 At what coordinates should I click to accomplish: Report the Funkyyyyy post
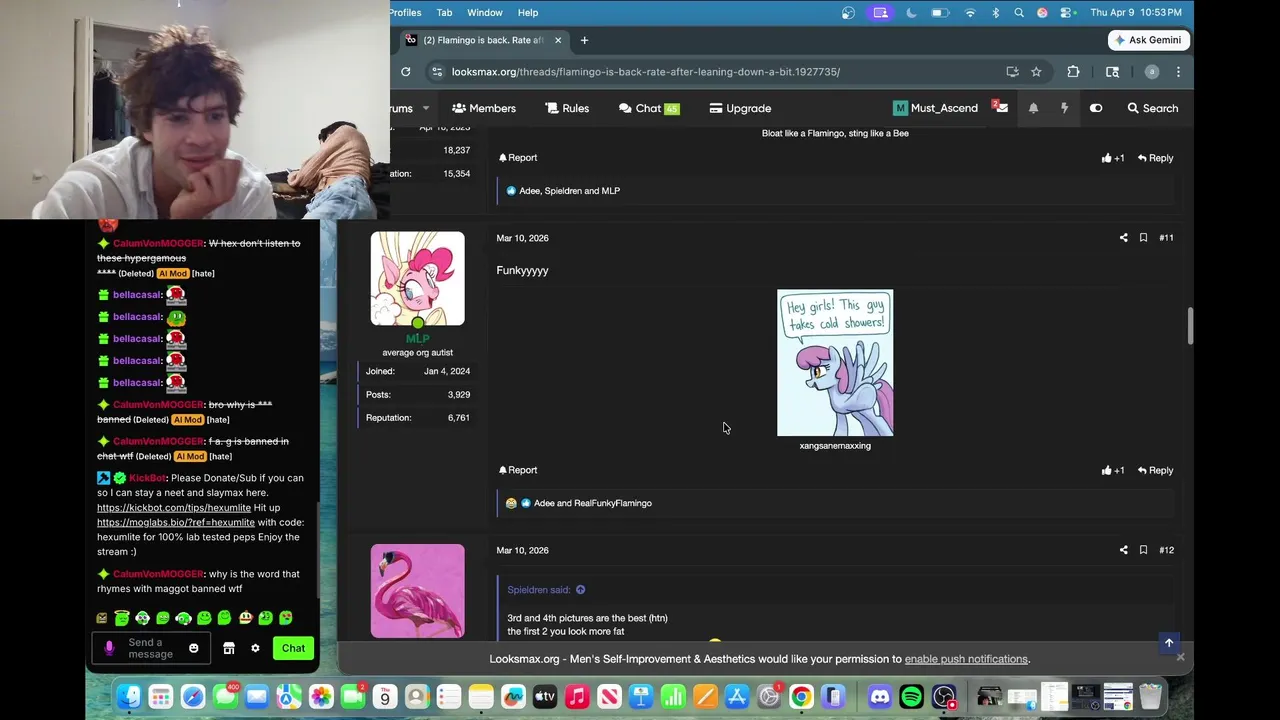click(x=518, y=470)
